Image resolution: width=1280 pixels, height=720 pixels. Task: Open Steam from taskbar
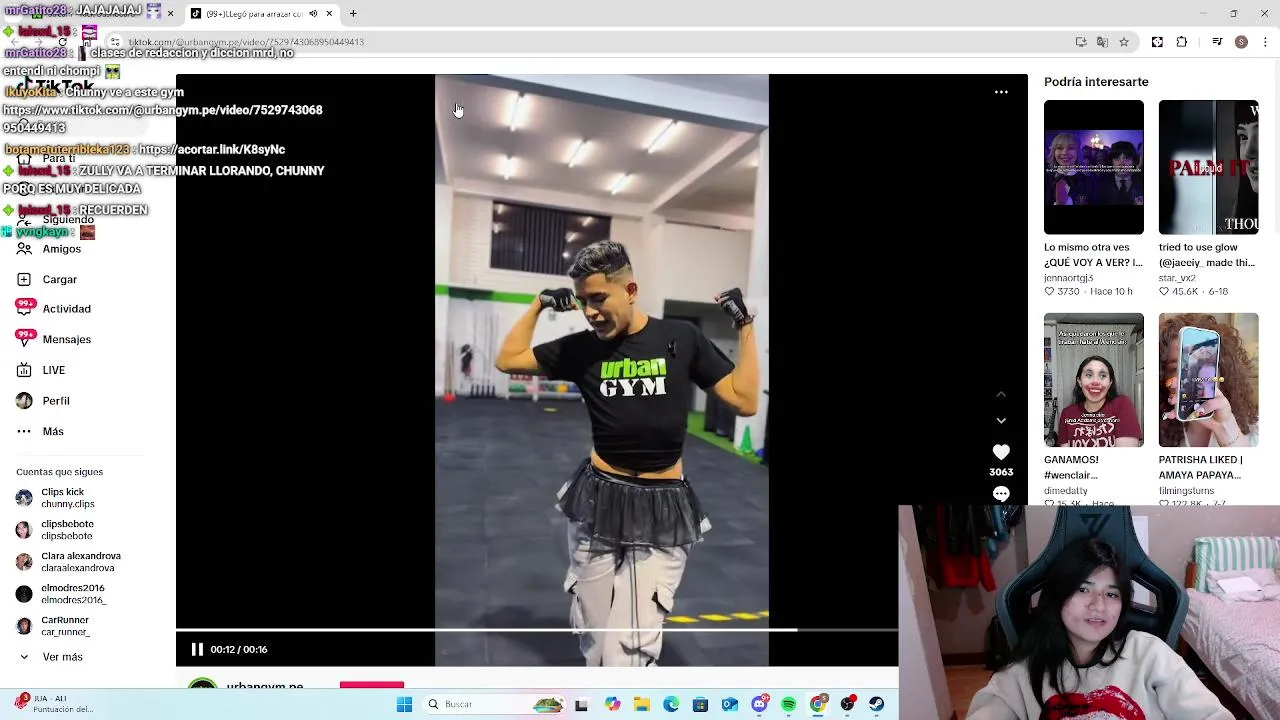tap(877, 705)
